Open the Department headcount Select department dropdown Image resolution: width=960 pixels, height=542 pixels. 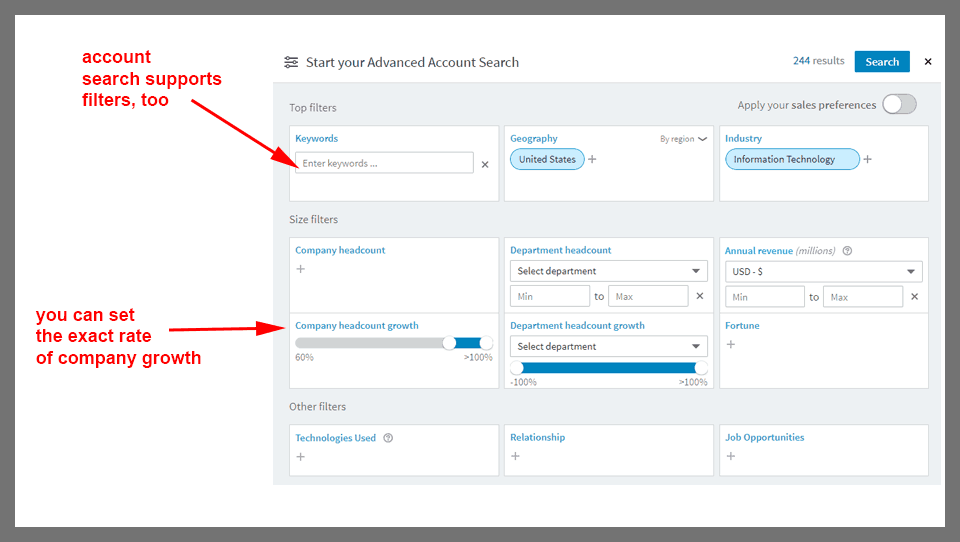608,271
